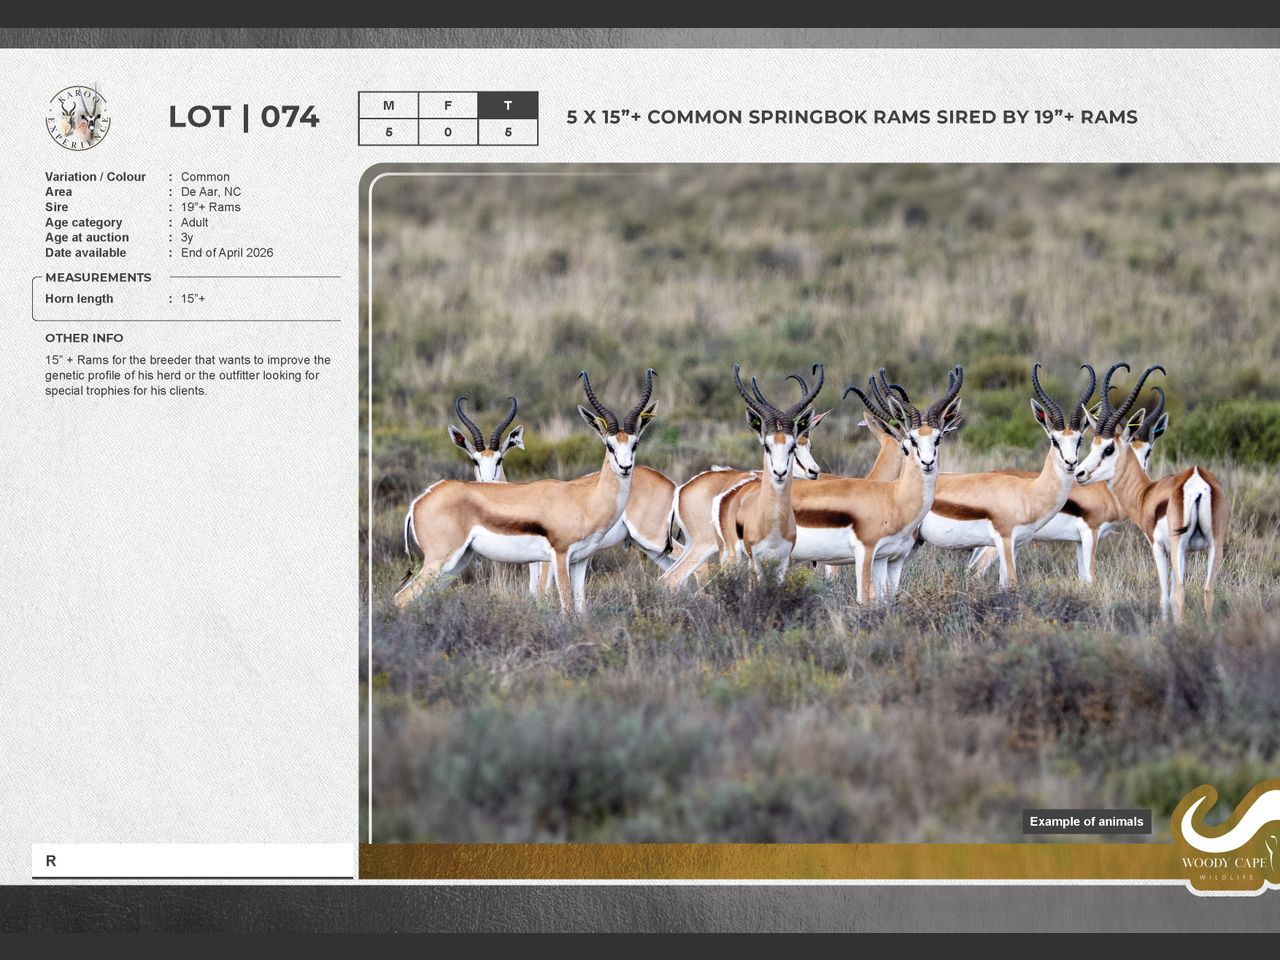
Task: Click the LOT | 074 heading
Action: pyautogui.click(x=243, y=117)
